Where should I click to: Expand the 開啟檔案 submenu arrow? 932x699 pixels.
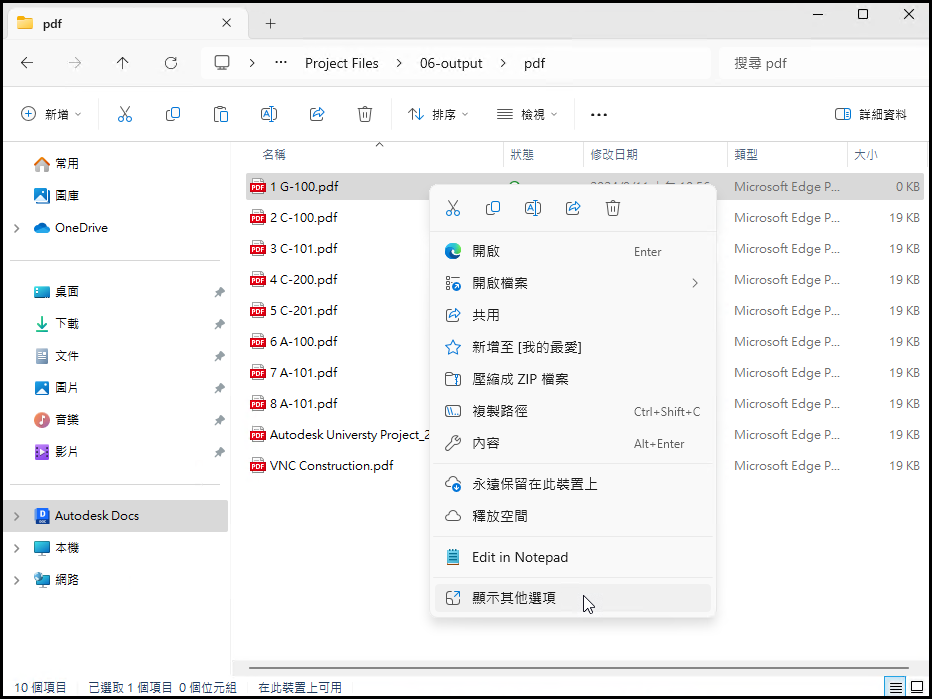[695, 284]
